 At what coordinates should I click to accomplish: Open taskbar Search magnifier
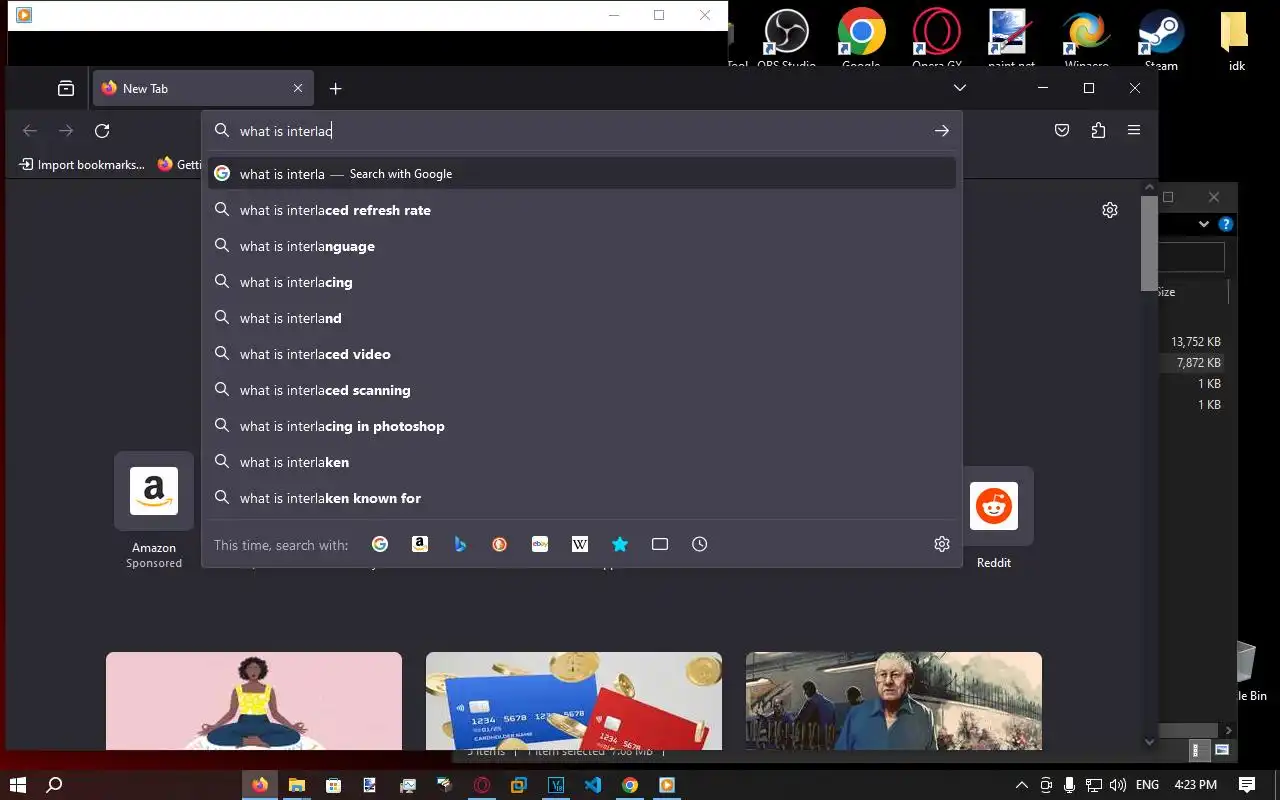55,785
